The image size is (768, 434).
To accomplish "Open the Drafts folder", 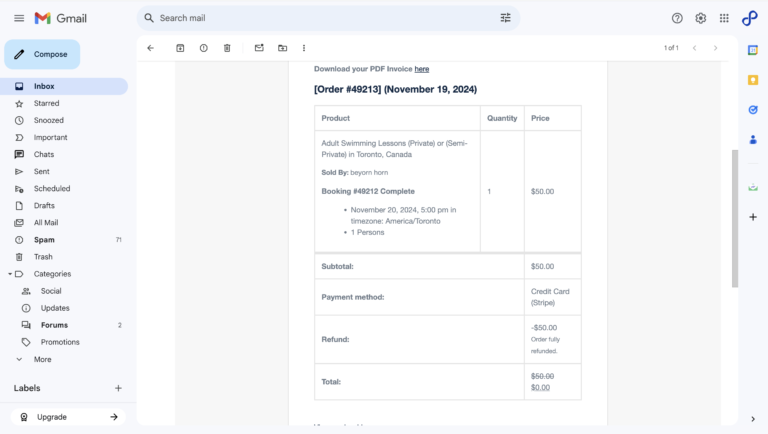I will pyautogui.click(x=64, y=206).
